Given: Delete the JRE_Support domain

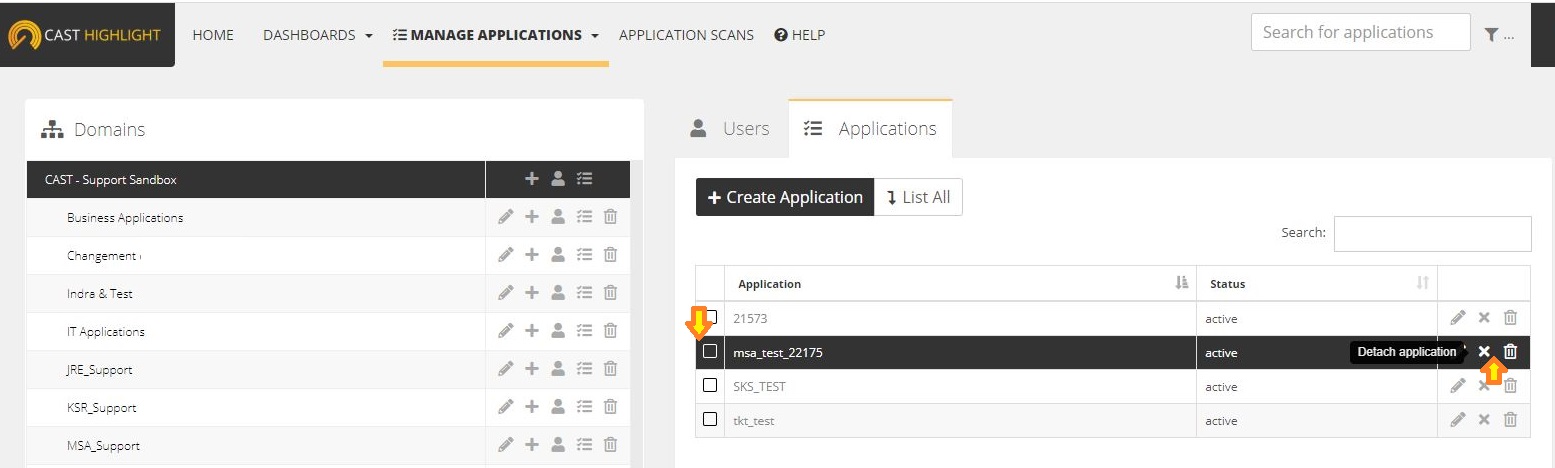Looking at the screenshot, I should (x=610, y=369).
